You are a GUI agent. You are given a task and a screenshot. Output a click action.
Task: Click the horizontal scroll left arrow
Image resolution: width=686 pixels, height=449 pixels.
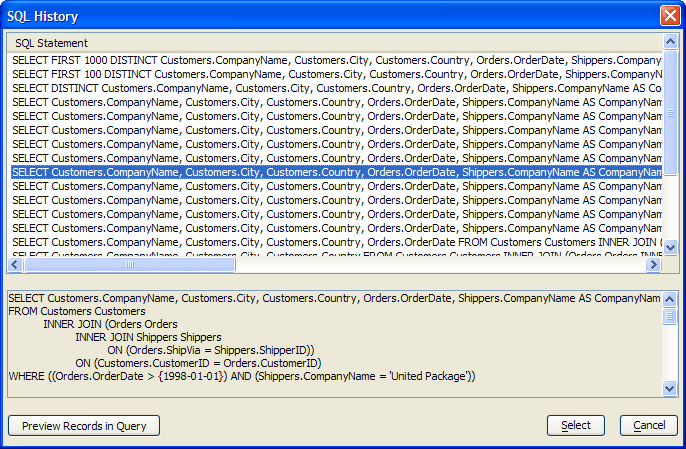click(x=15, y=264)
